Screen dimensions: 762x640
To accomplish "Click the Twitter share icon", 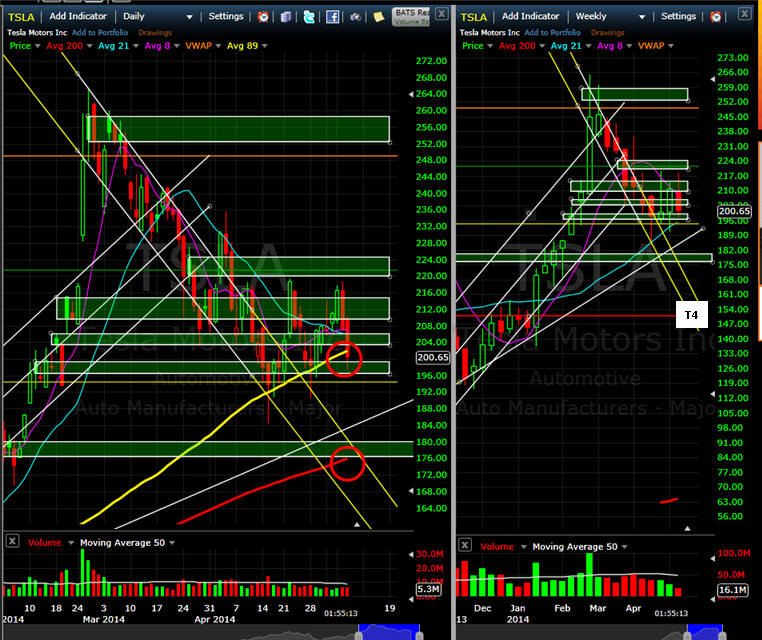I will (x=309, y=17).
